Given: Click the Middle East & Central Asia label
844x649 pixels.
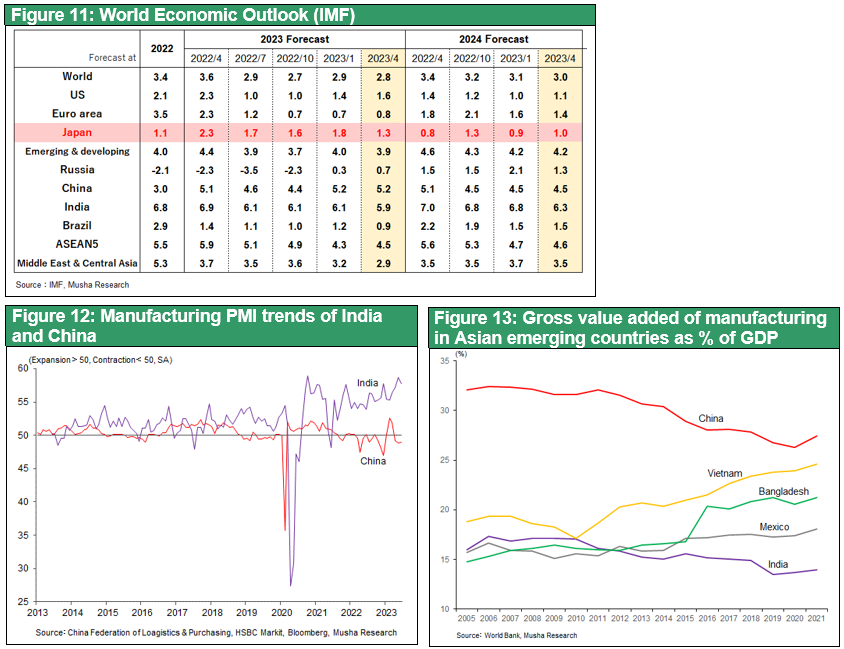Looking at the screenshot, I should pos(77,264).
